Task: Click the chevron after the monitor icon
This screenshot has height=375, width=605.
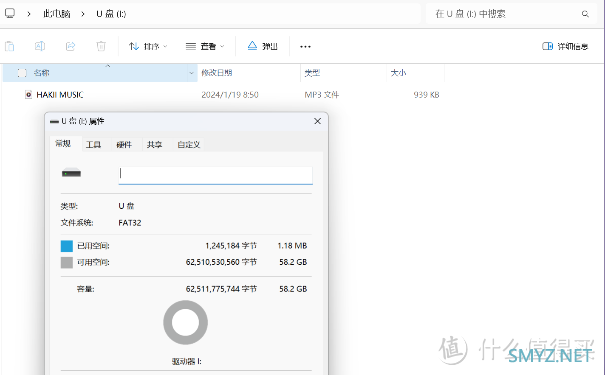Action: click(x=29, y=14)
